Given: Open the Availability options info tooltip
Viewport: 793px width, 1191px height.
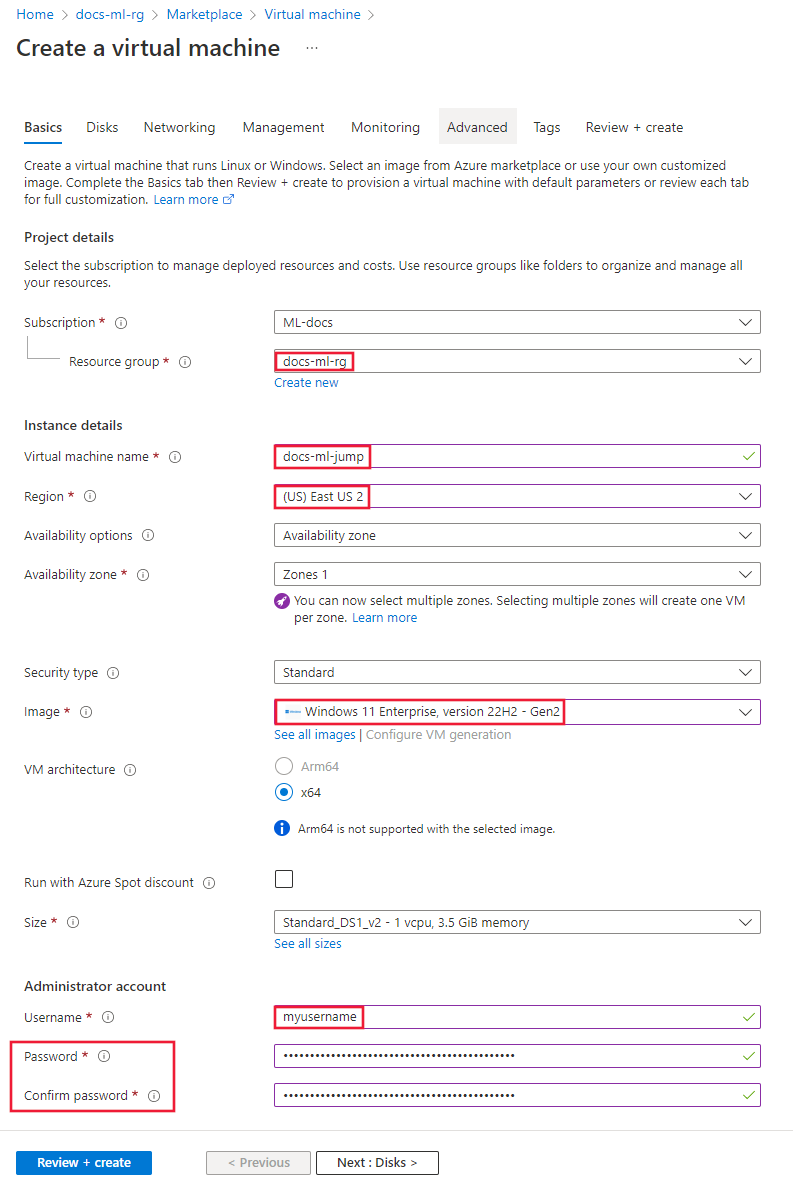Looking at the screenshot, I should pyautogui.click(x=148, y=535).
